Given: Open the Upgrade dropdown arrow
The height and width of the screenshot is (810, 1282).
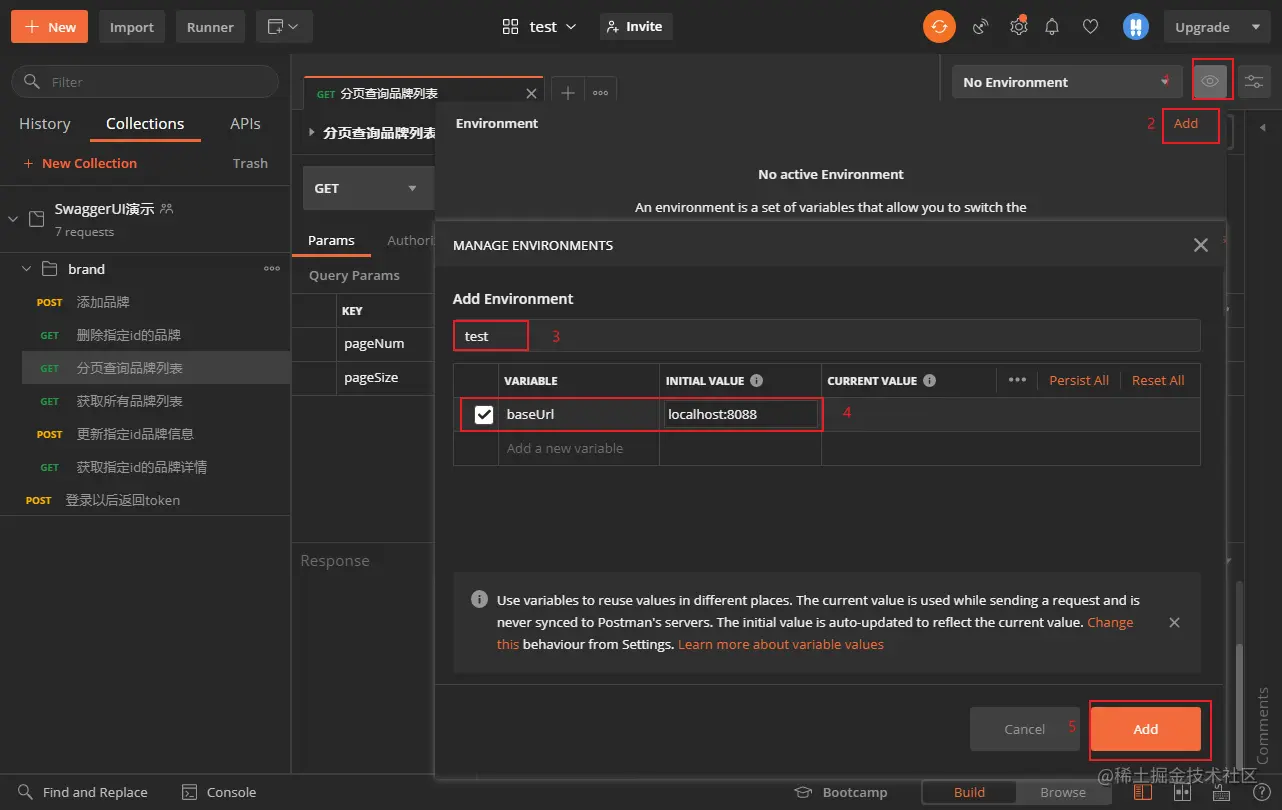Looking at the screenshot, I should tap(1256, 27).
